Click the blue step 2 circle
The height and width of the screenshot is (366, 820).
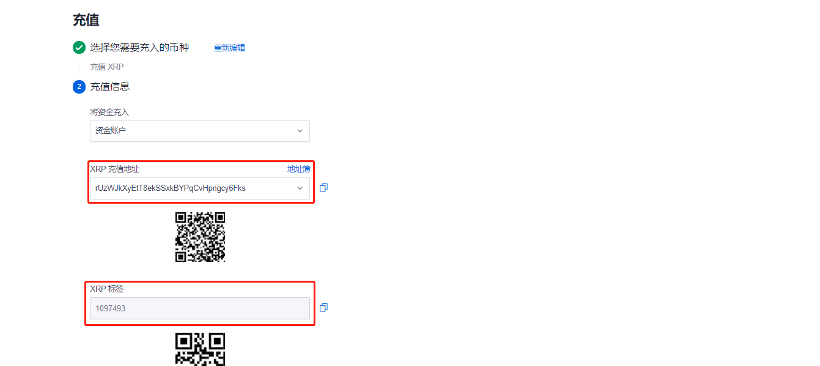coord(79,87)
